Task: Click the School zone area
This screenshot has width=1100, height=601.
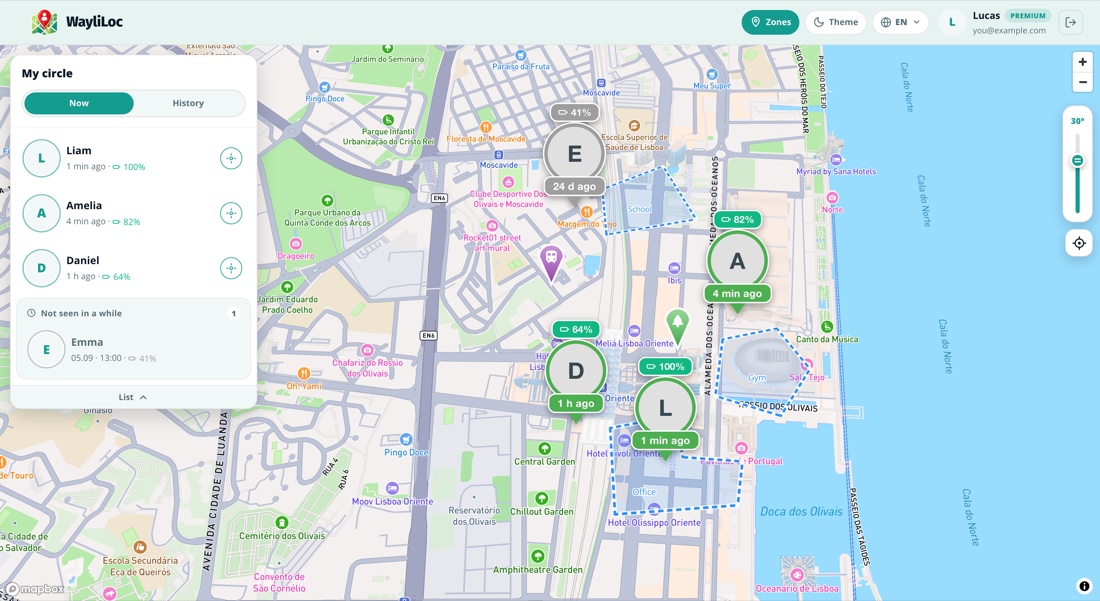Action: [648, 200]
